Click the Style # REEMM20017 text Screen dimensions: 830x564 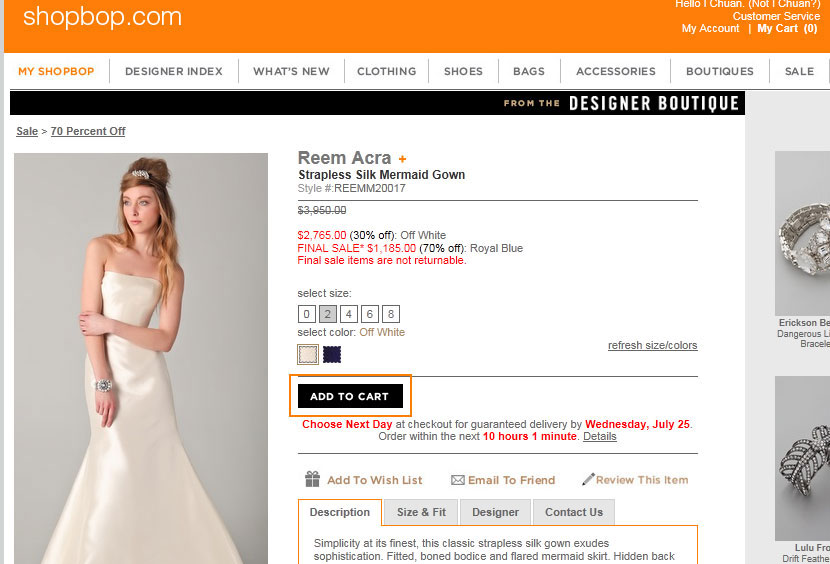[351, 189]
